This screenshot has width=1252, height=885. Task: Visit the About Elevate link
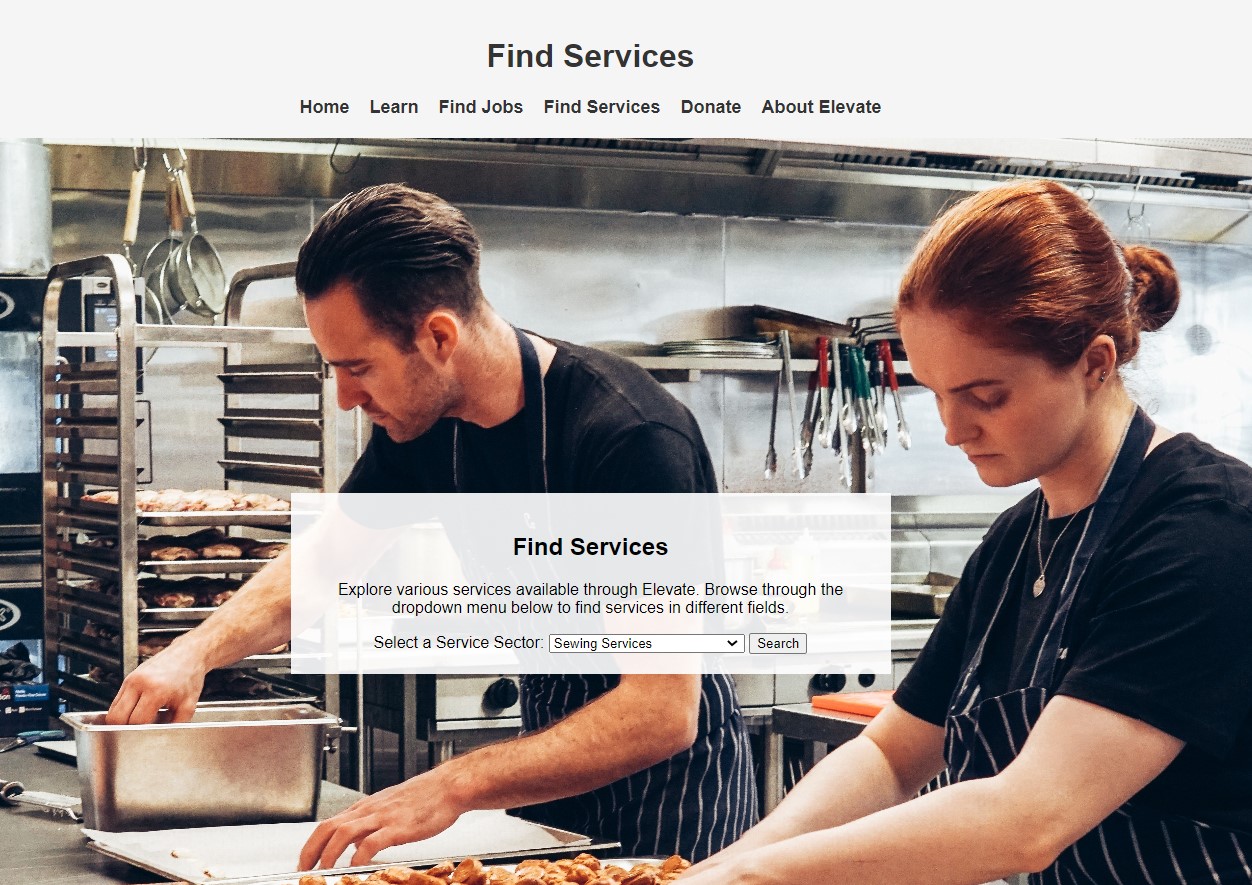tap(821, 107)
